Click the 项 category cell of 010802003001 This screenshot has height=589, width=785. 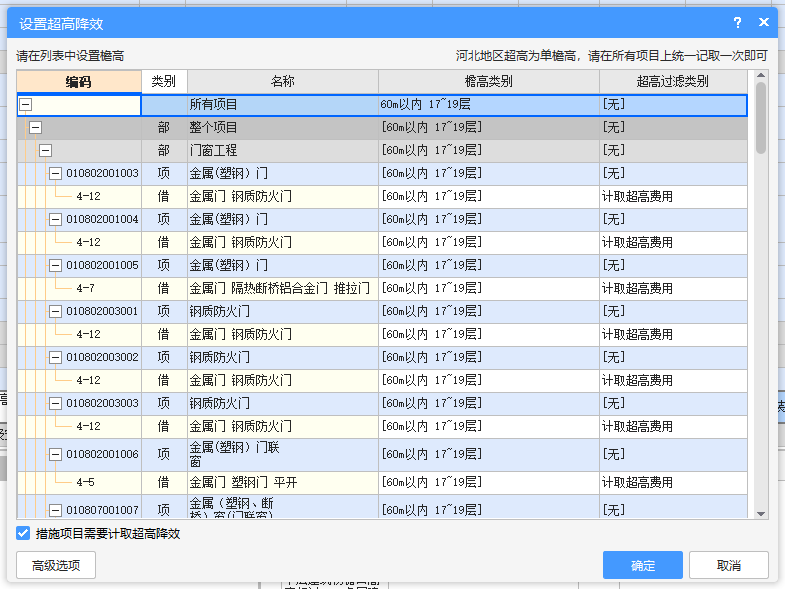164,312
